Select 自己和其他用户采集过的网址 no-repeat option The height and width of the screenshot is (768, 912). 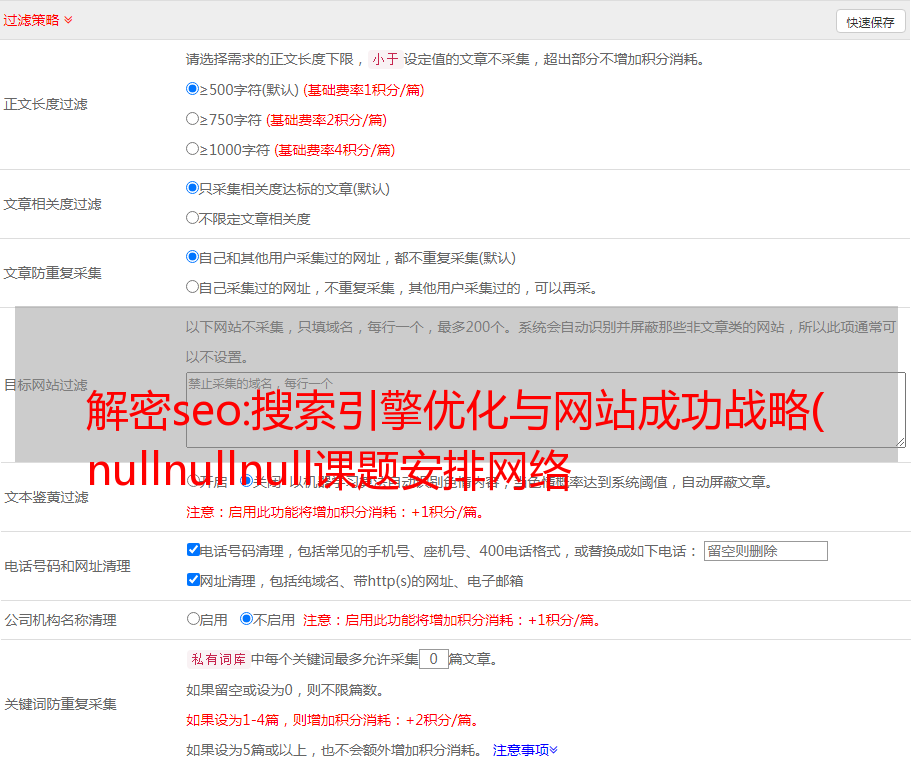[x=193, y=257]
